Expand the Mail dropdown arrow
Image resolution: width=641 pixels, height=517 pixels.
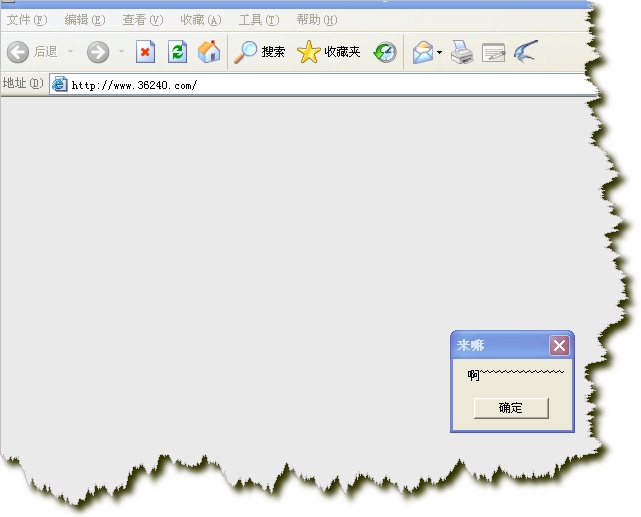pos(439,52)
